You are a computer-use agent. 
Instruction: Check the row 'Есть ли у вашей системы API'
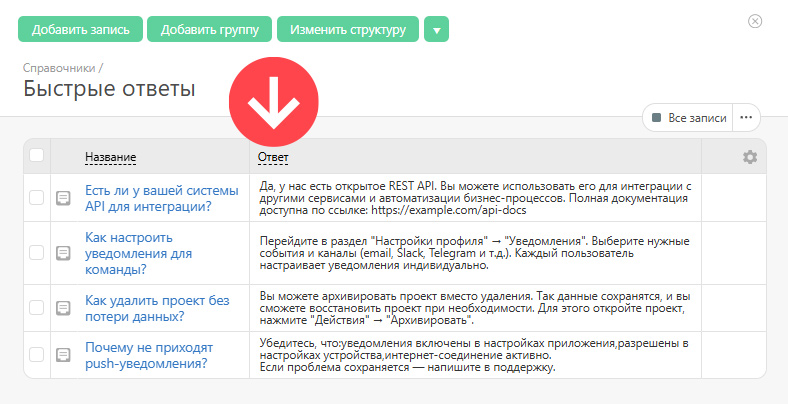pyautogui.click(x=36, y=197)
